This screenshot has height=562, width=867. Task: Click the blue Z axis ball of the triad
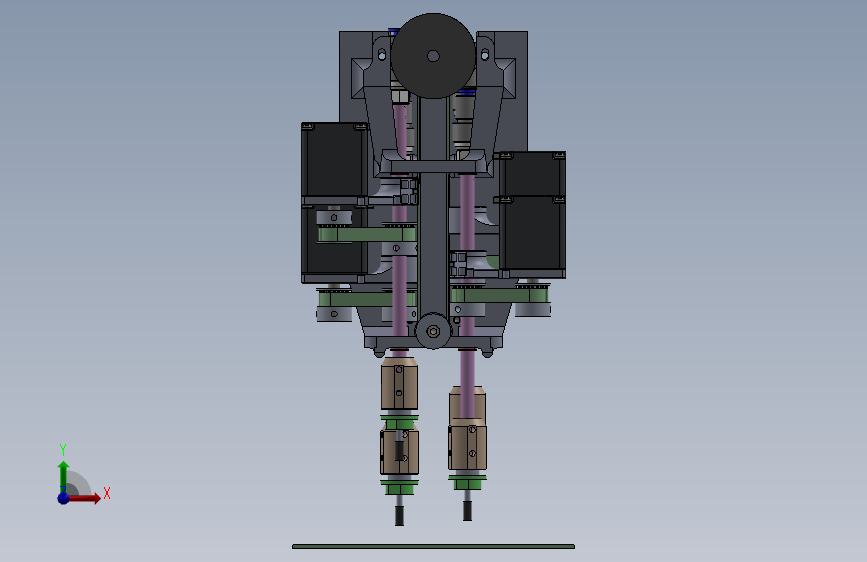(64, 498)
